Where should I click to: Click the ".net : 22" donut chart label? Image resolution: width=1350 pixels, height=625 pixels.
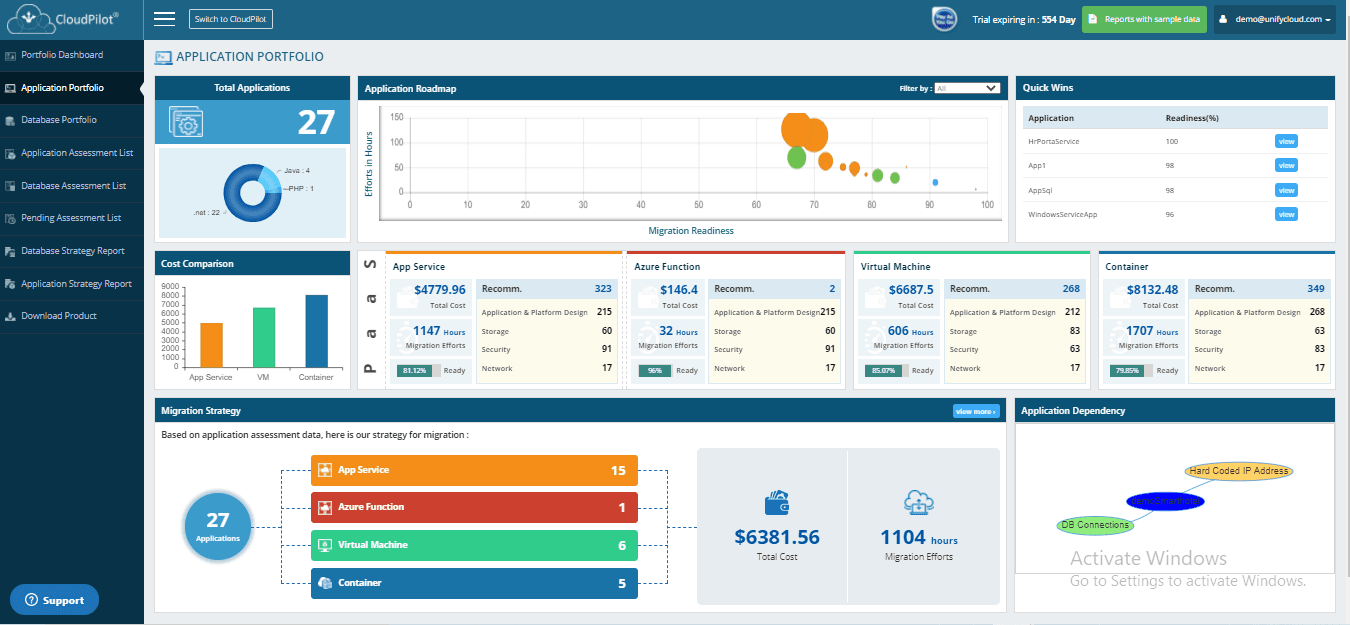208,212
